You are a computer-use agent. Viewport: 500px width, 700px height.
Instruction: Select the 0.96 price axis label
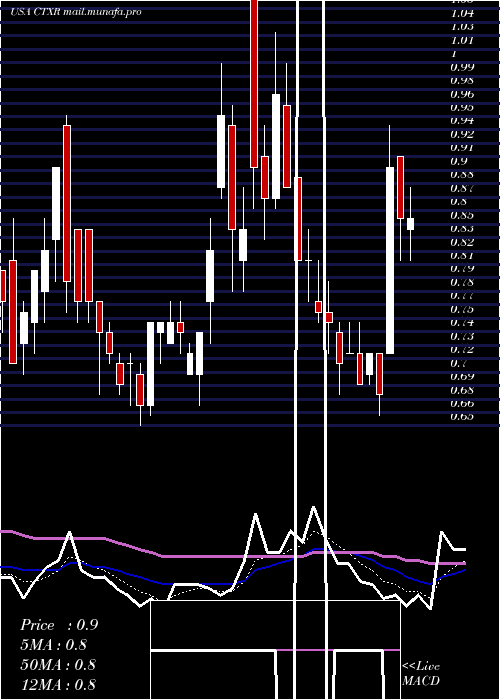462,94
